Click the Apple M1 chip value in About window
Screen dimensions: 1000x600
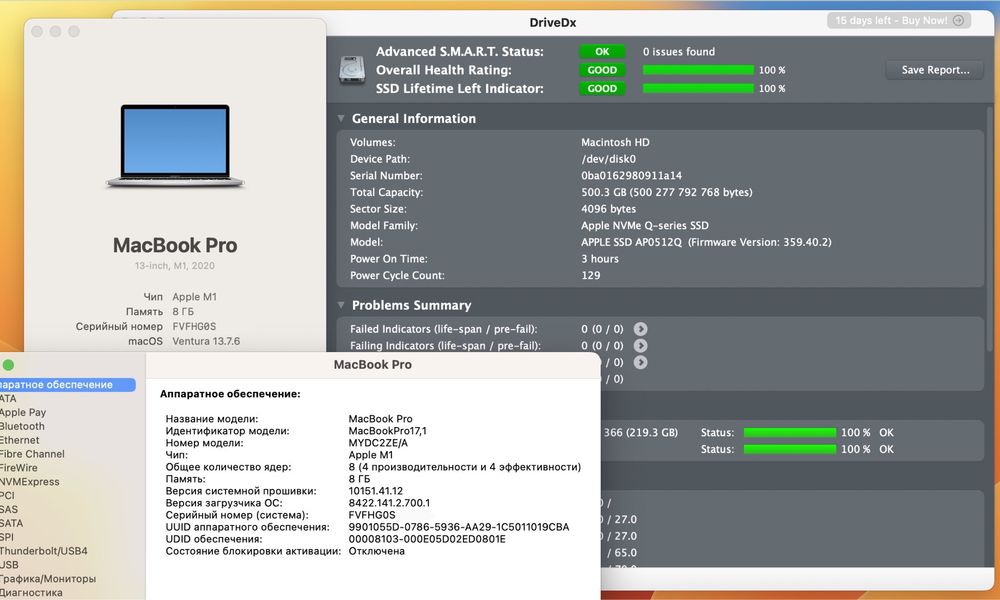tap(195, 297)
